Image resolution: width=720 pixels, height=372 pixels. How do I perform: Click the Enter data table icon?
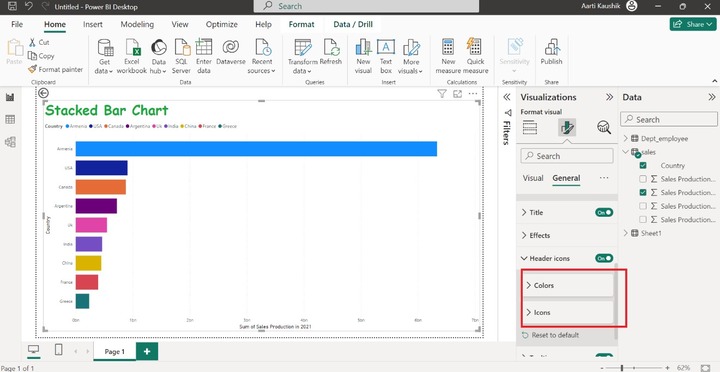coord(203,47)
